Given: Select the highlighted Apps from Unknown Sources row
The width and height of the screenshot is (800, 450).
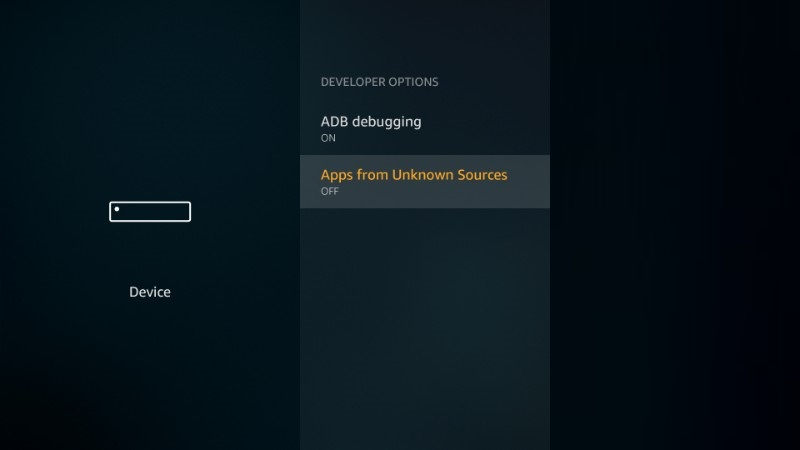Looking at the screenshot, I should tap(425, 182).
